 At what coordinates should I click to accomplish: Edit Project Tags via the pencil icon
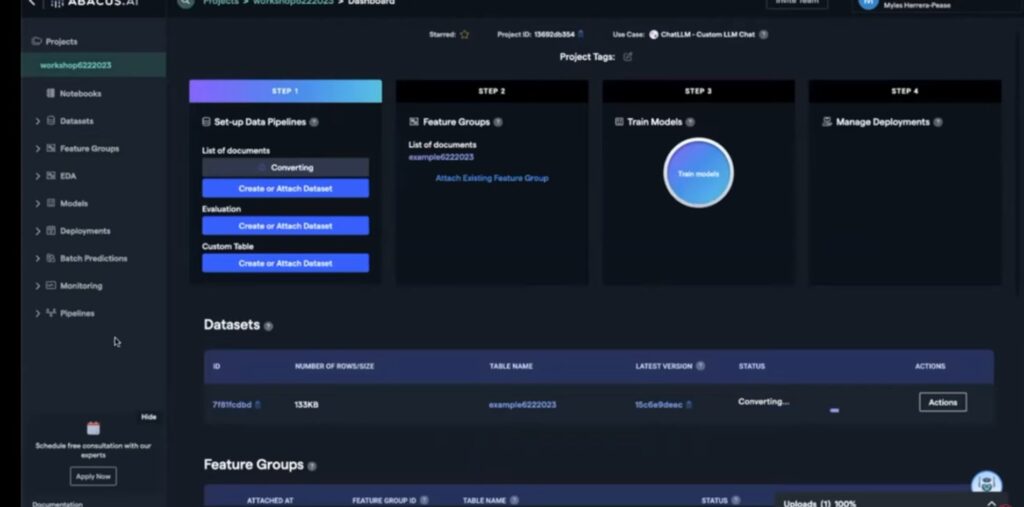pos(628,57)
